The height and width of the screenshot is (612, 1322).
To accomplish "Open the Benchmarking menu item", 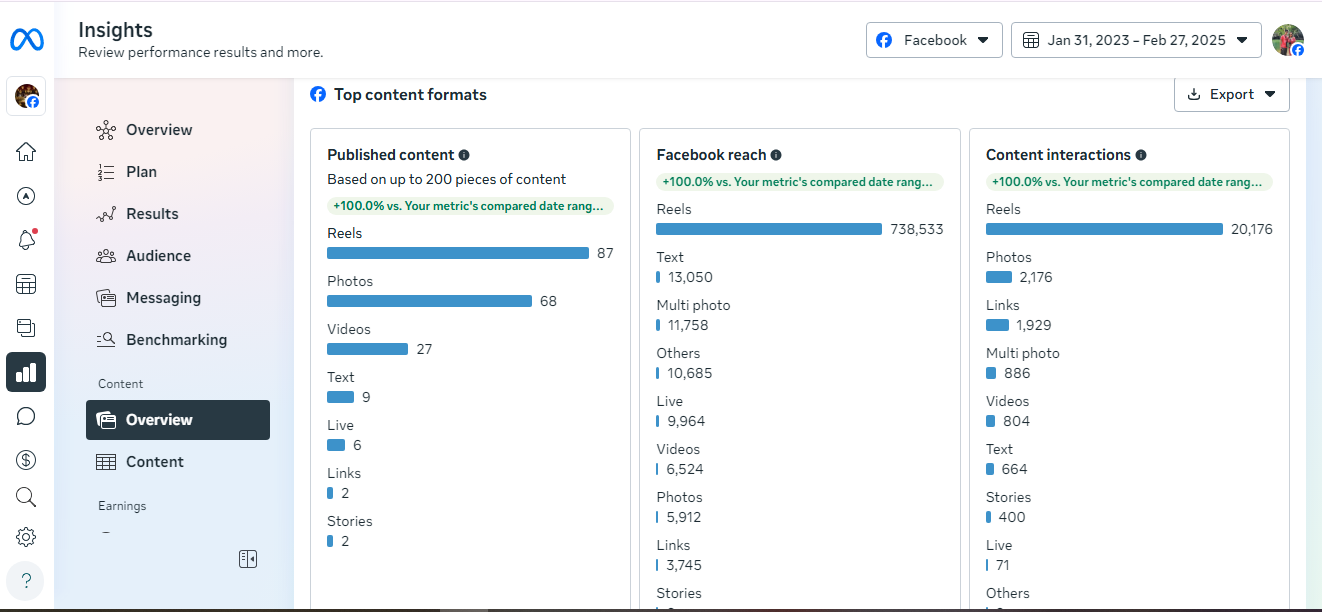I will pos(176,340).
